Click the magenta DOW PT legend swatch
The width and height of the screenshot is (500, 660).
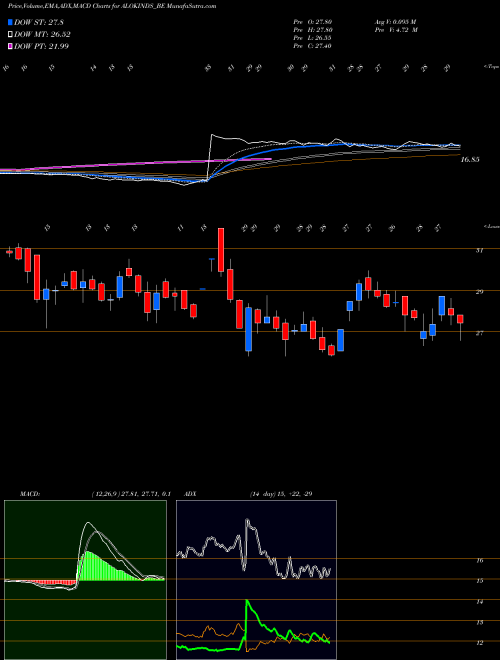point(11,46)
